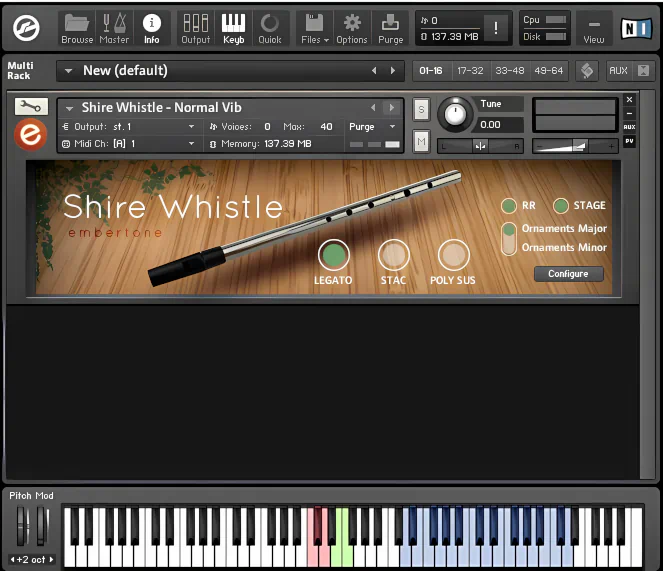
Task: Click the Native Instruments NI logo
Action: pyautogui.click(x=636, y=28)
